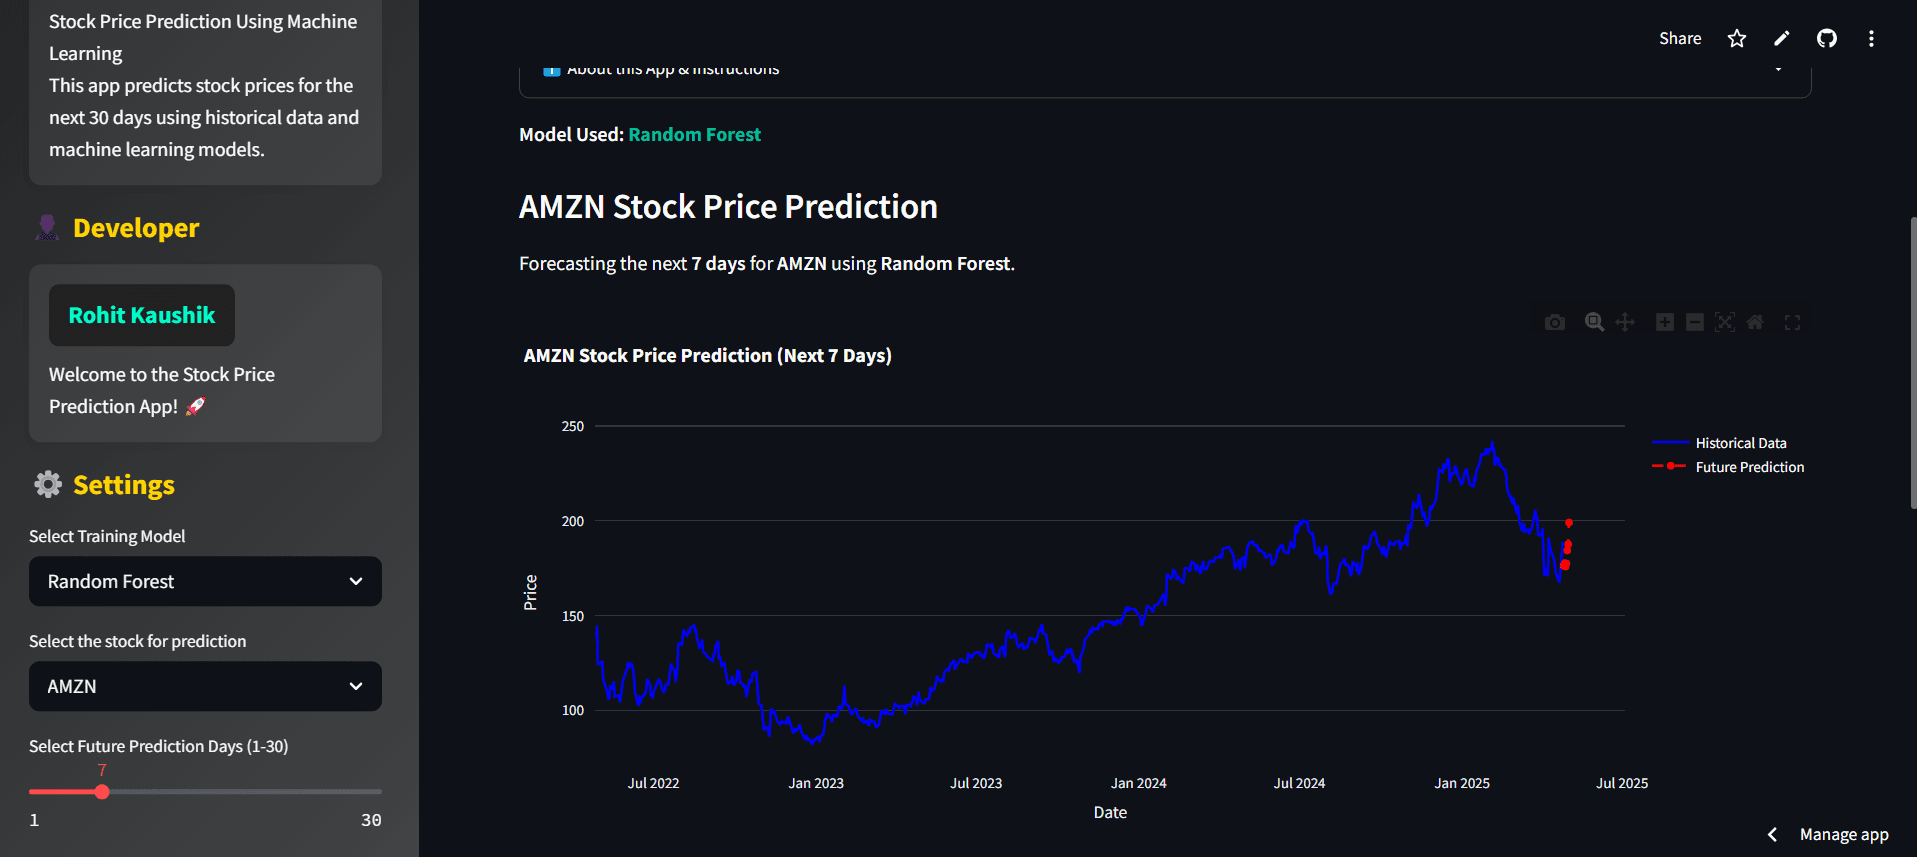Toggle Historical Data visibility in the legend
The height and width of the screenshot is (857, 1917).
(x=1740, y=442)
